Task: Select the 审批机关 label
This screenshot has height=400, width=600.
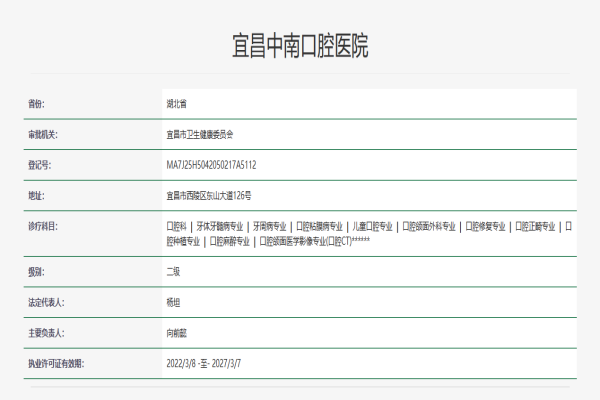Action: (x=42, y=134)
